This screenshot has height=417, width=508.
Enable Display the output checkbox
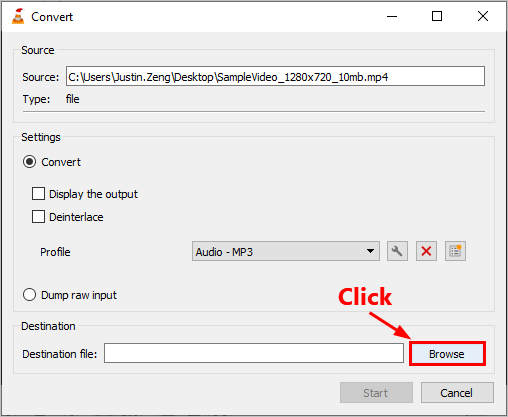point(38,194)
